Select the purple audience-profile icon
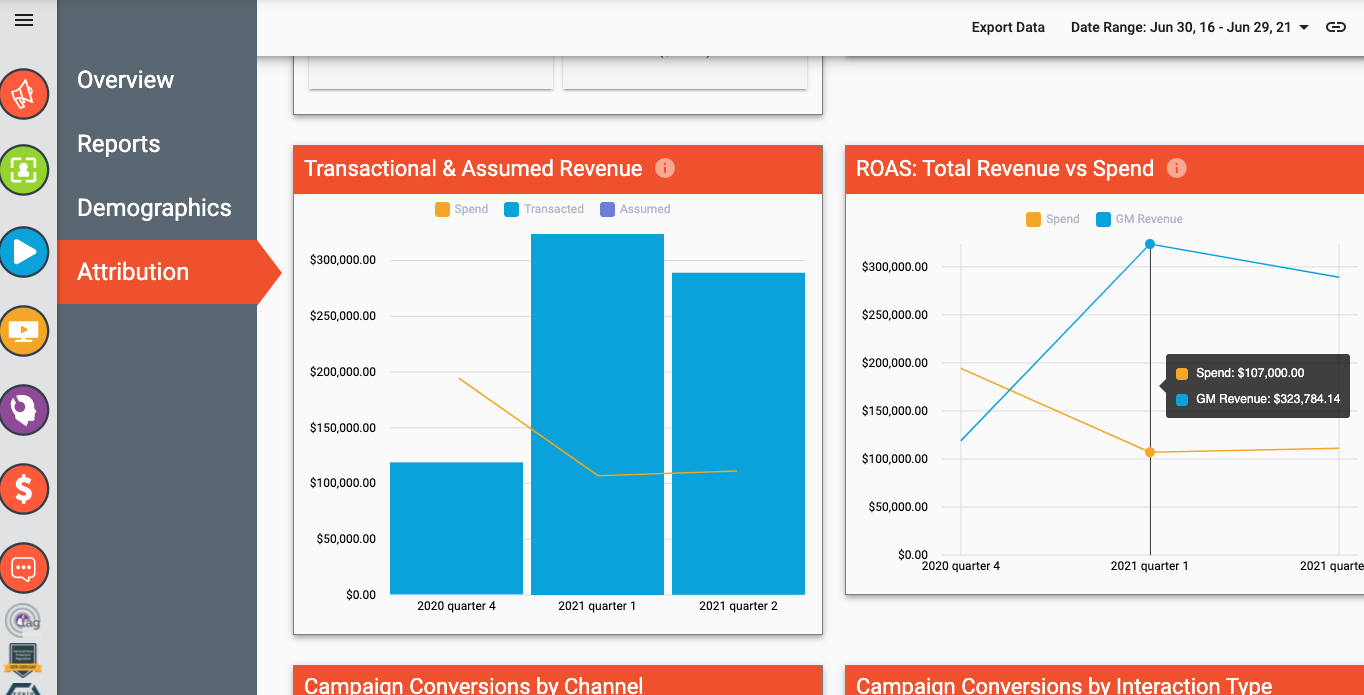 tap(24, 410)
